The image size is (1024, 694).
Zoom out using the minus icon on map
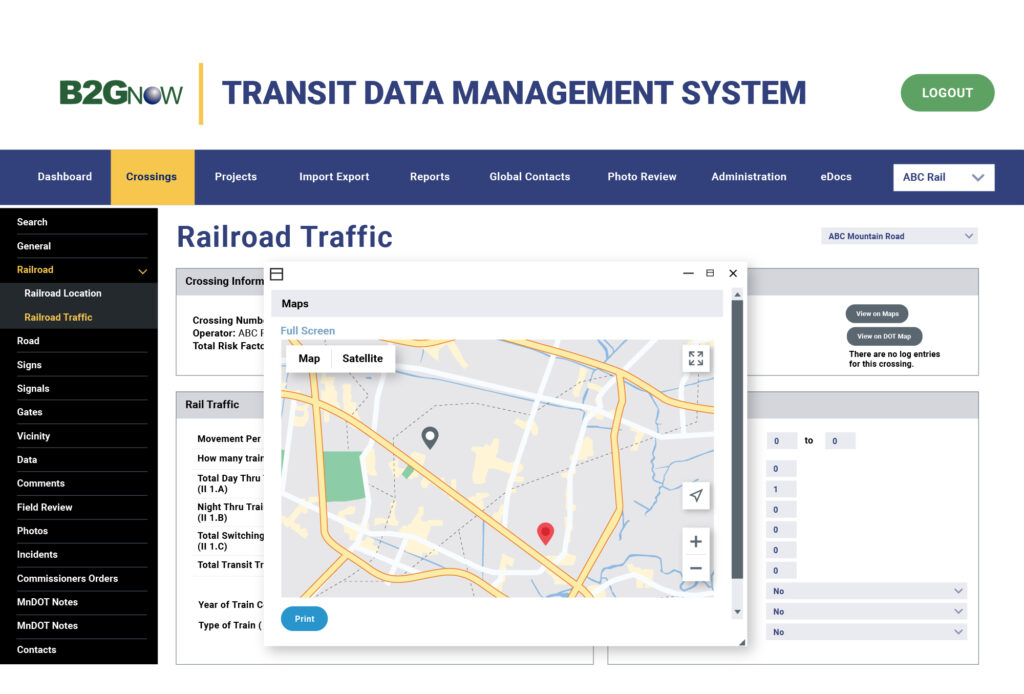695,568
